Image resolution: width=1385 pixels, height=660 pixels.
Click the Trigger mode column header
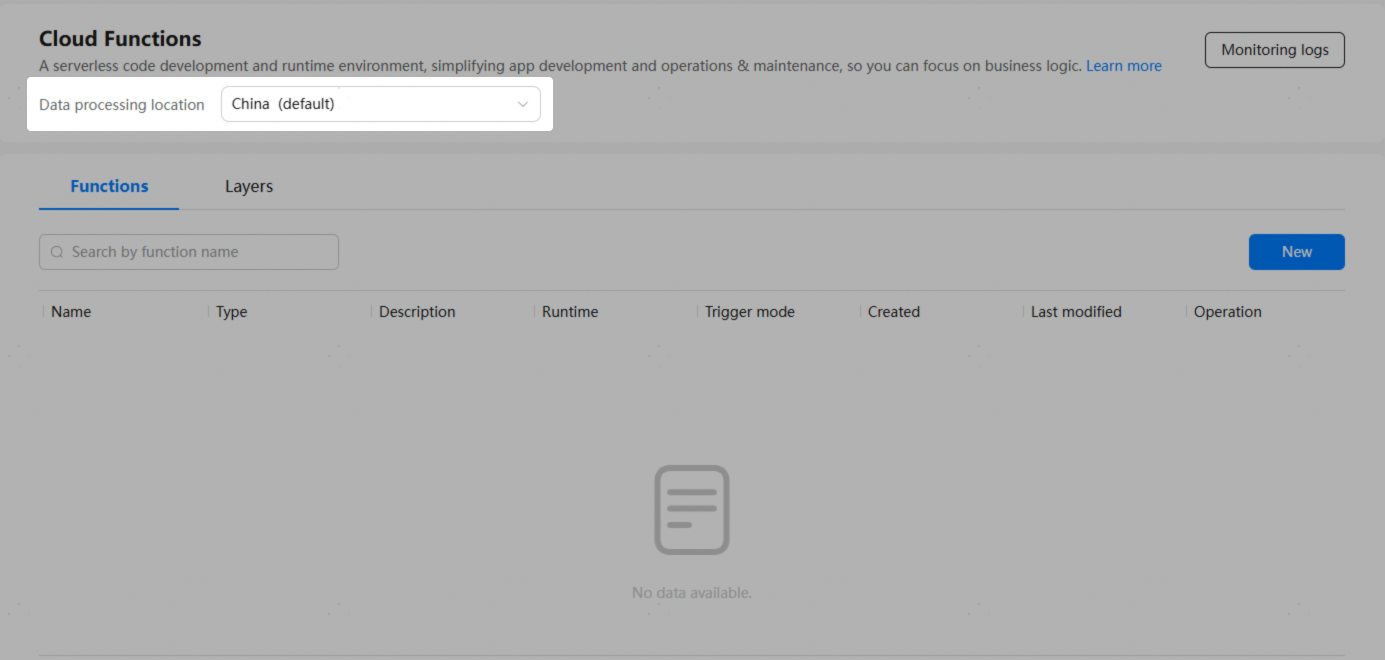click(x=750, y=312)
